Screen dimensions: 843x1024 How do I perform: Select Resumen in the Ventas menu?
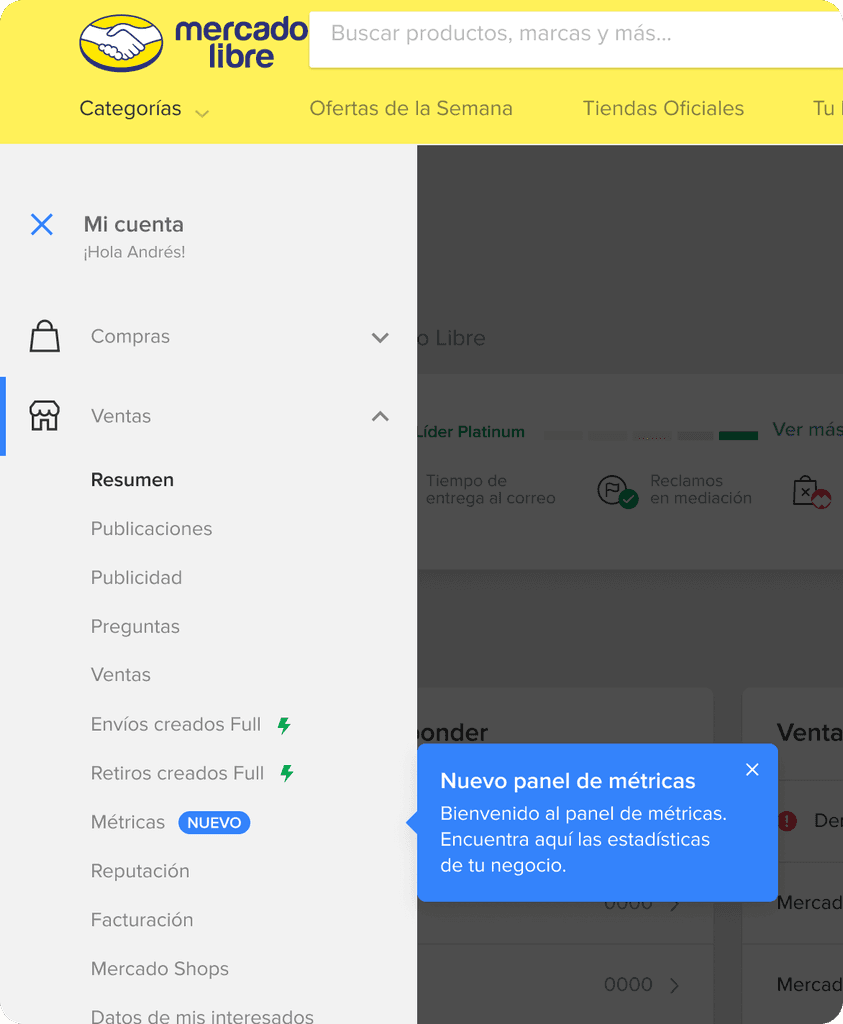132,480
